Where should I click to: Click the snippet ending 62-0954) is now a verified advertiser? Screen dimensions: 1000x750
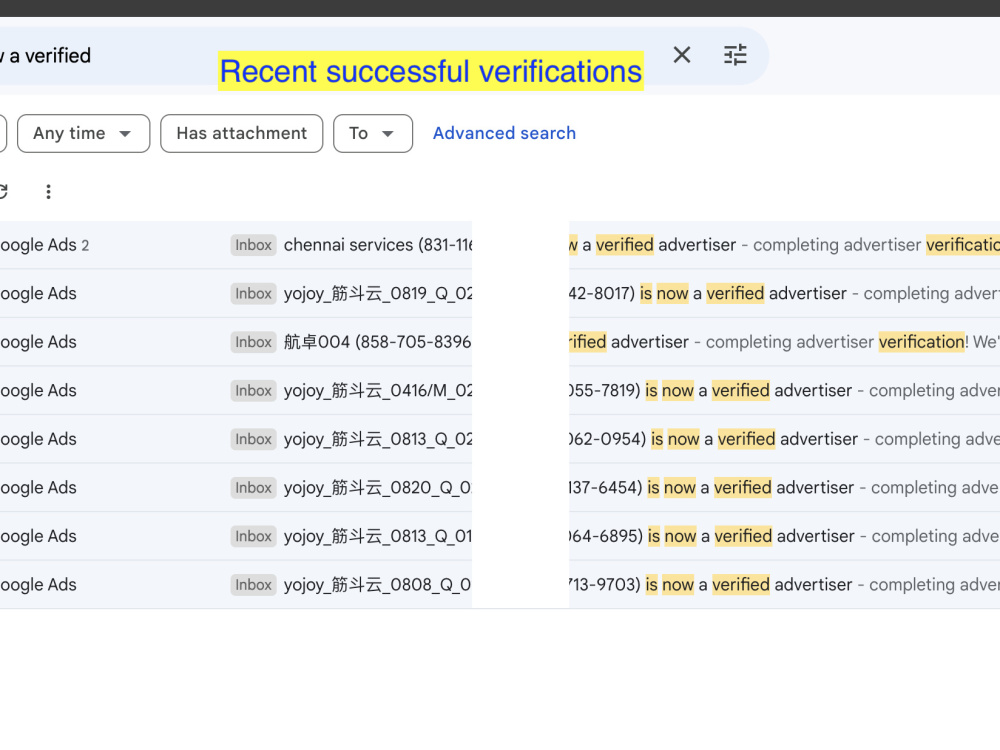[714, 439]
